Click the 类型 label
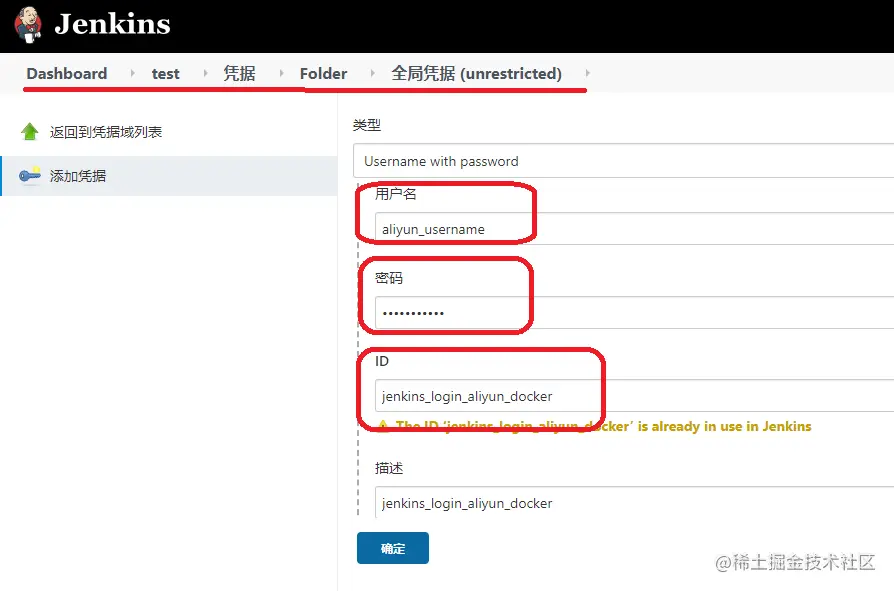 point(367,125)
